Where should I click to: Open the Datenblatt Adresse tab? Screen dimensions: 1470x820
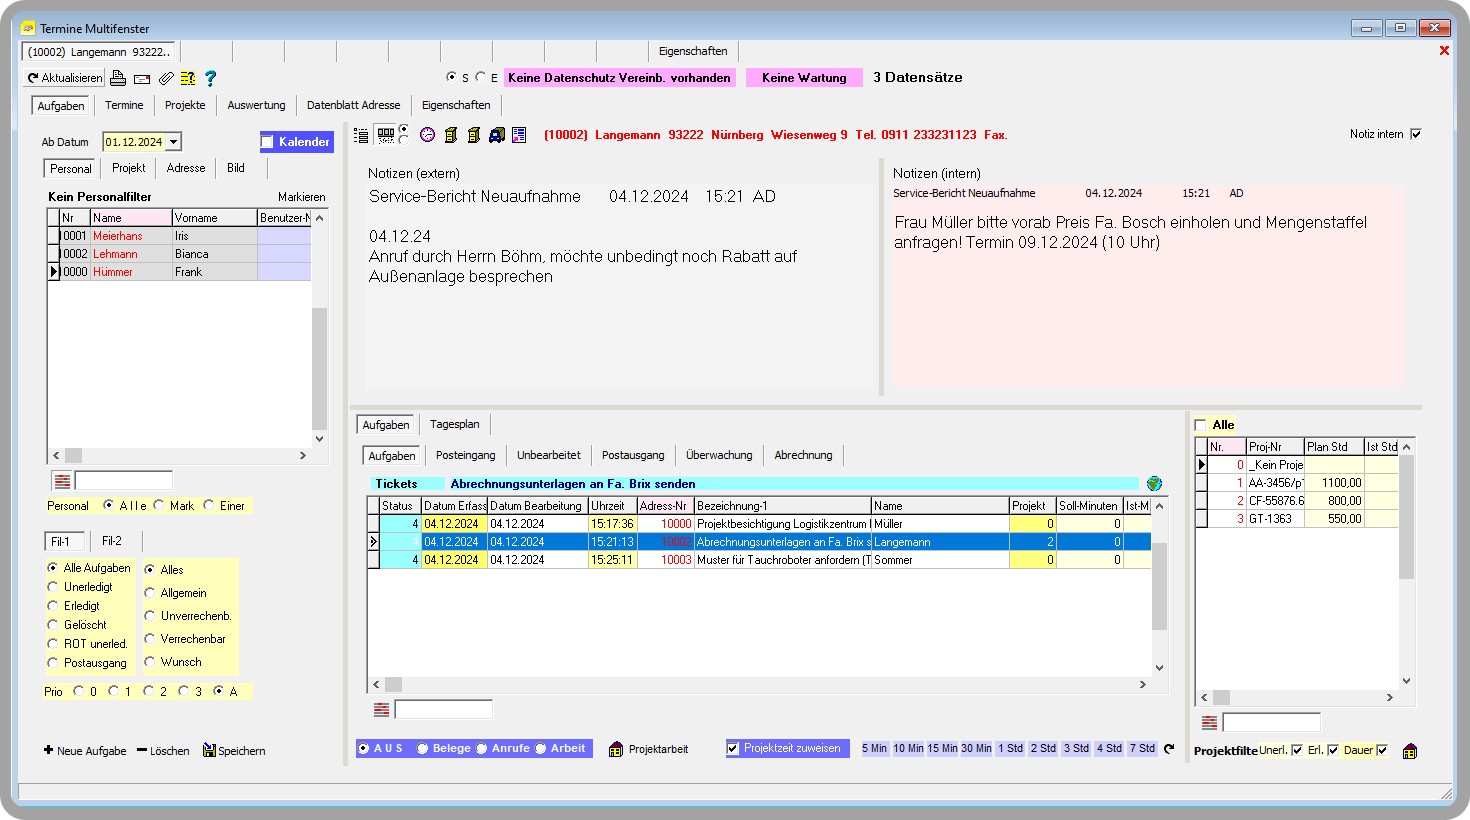pyautogui.click(x=353, y=104)
